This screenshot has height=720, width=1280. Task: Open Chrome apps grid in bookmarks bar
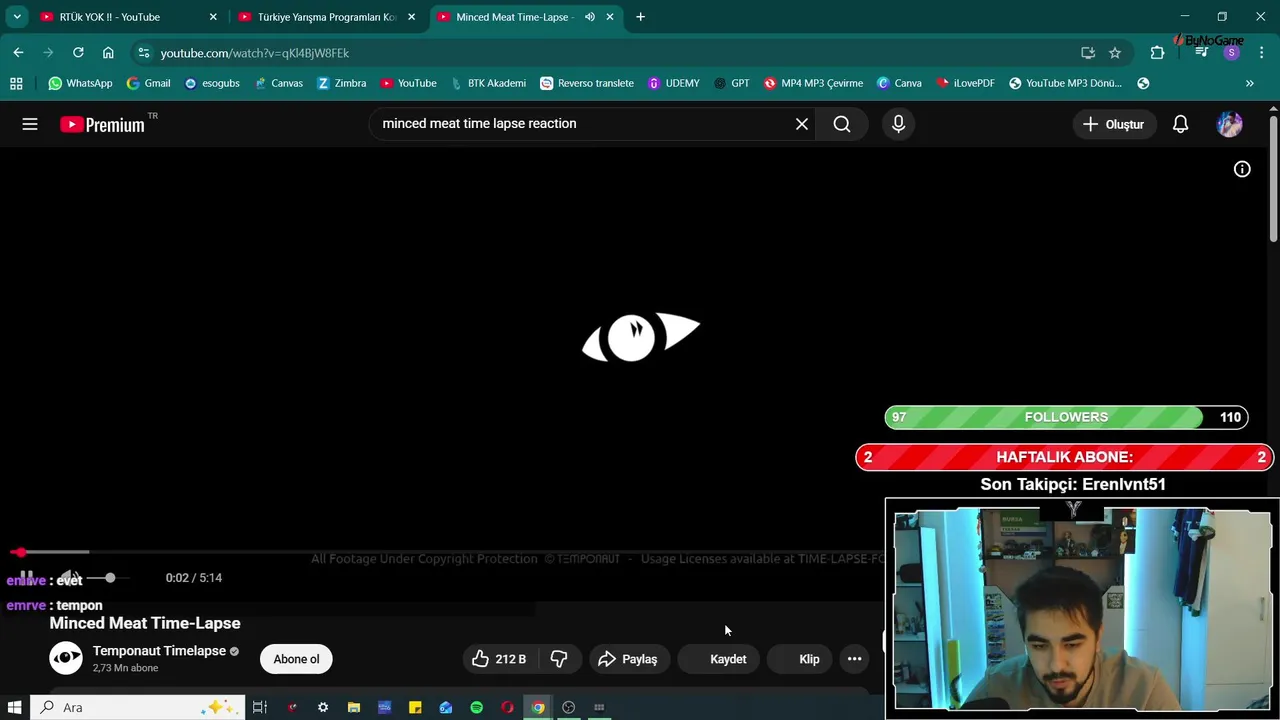16,83
